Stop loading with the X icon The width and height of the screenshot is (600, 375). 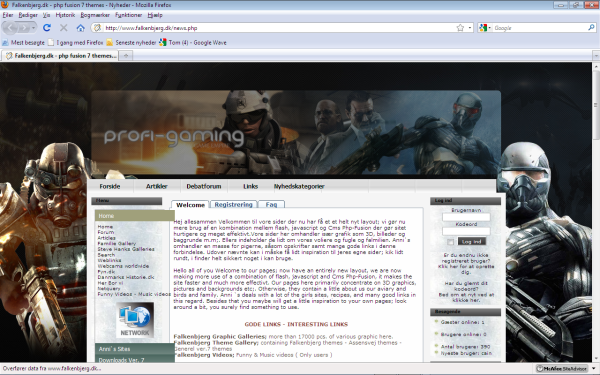[64, 28]
